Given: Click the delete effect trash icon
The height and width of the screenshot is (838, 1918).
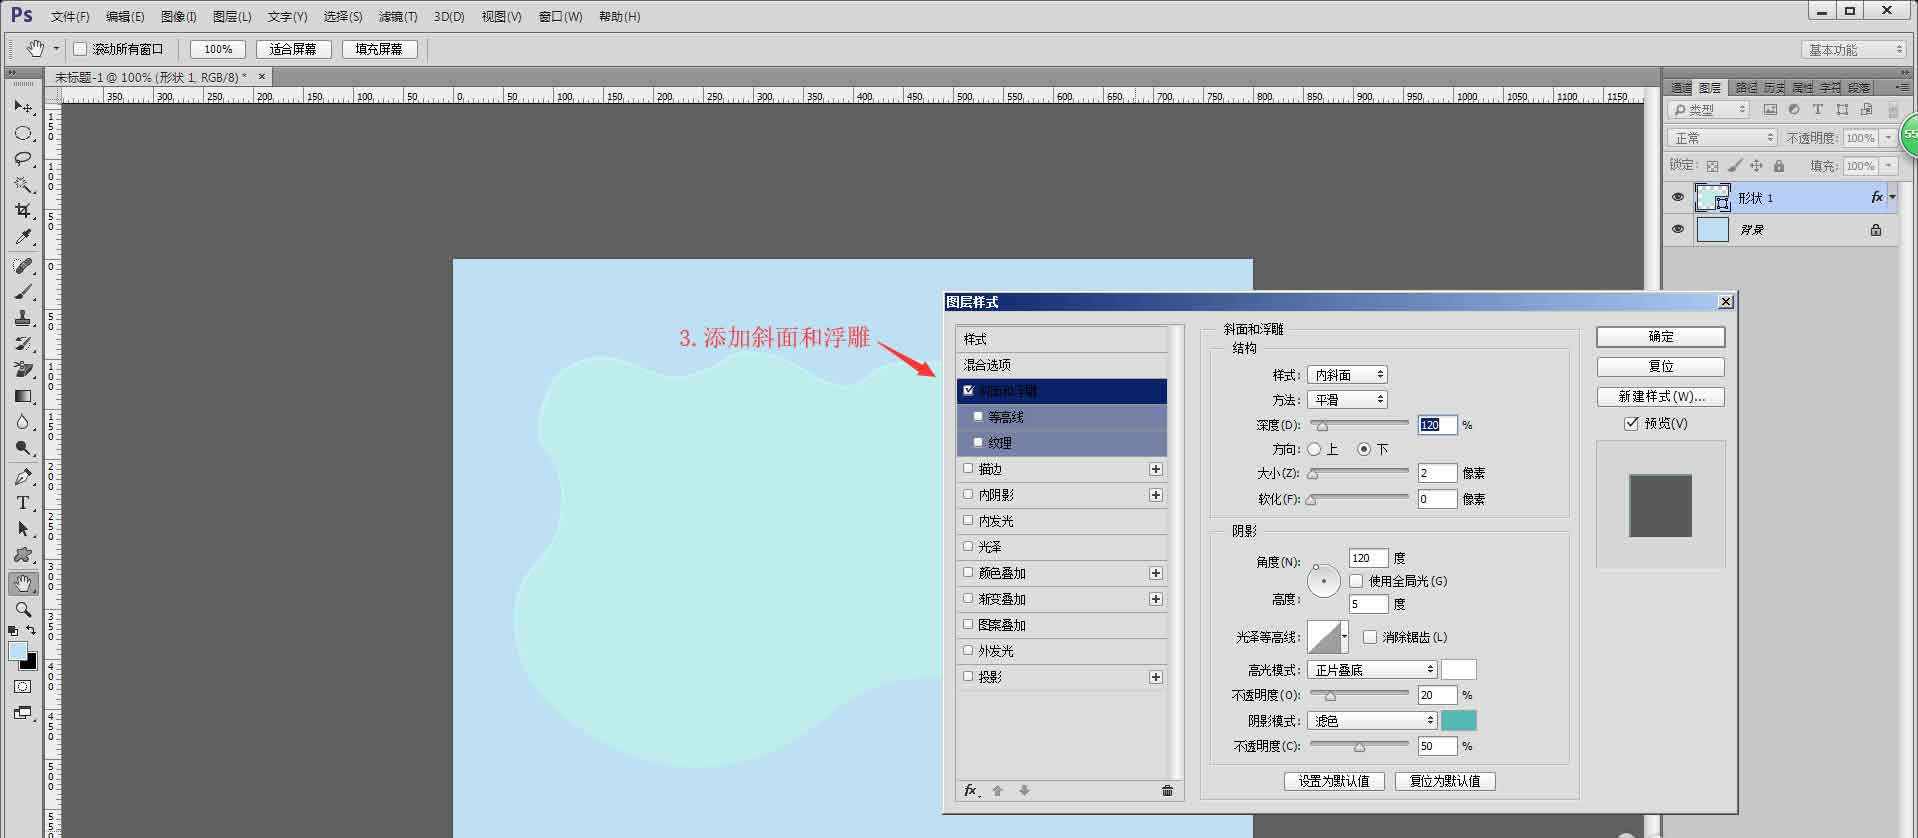Looking at the screenshot, I should 1167,791.
